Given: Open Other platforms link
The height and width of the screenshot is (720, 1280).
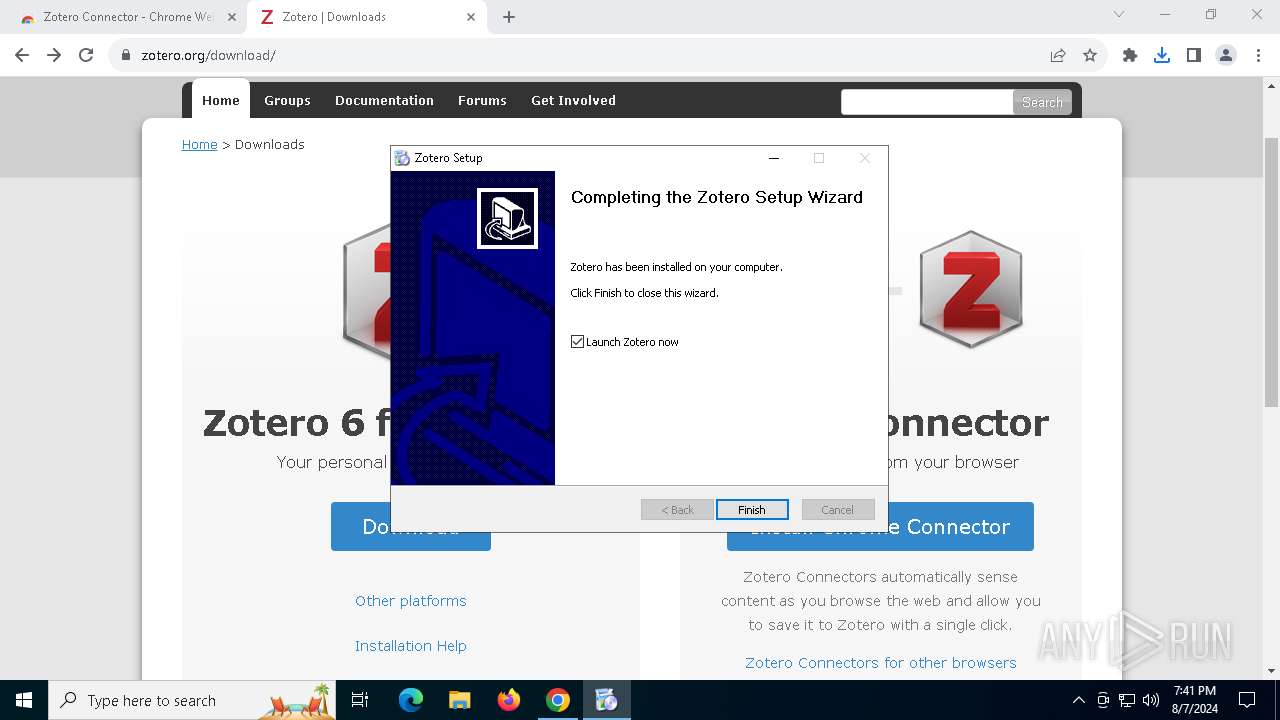Looking at the screenshot, I should pos(411,601).
